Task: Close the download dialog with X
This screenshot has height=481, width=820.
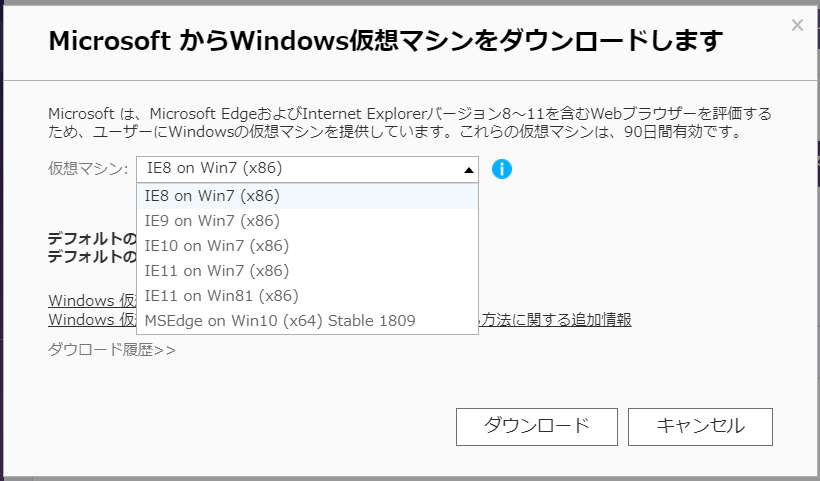Action: point(797,25)
